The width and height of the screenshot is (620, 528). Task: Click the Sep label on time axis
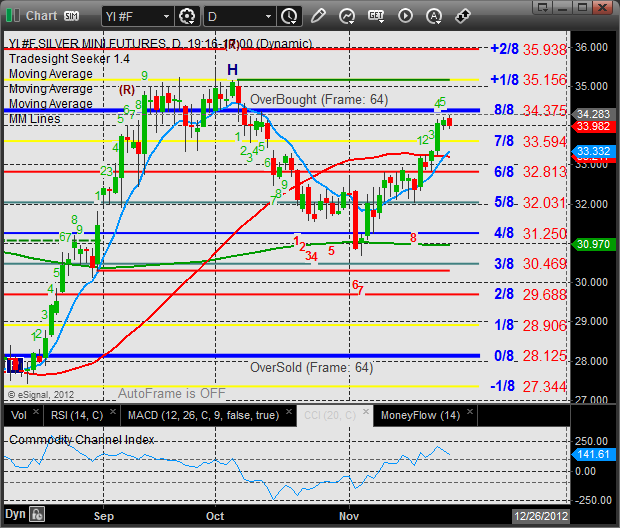coord(104,516)
